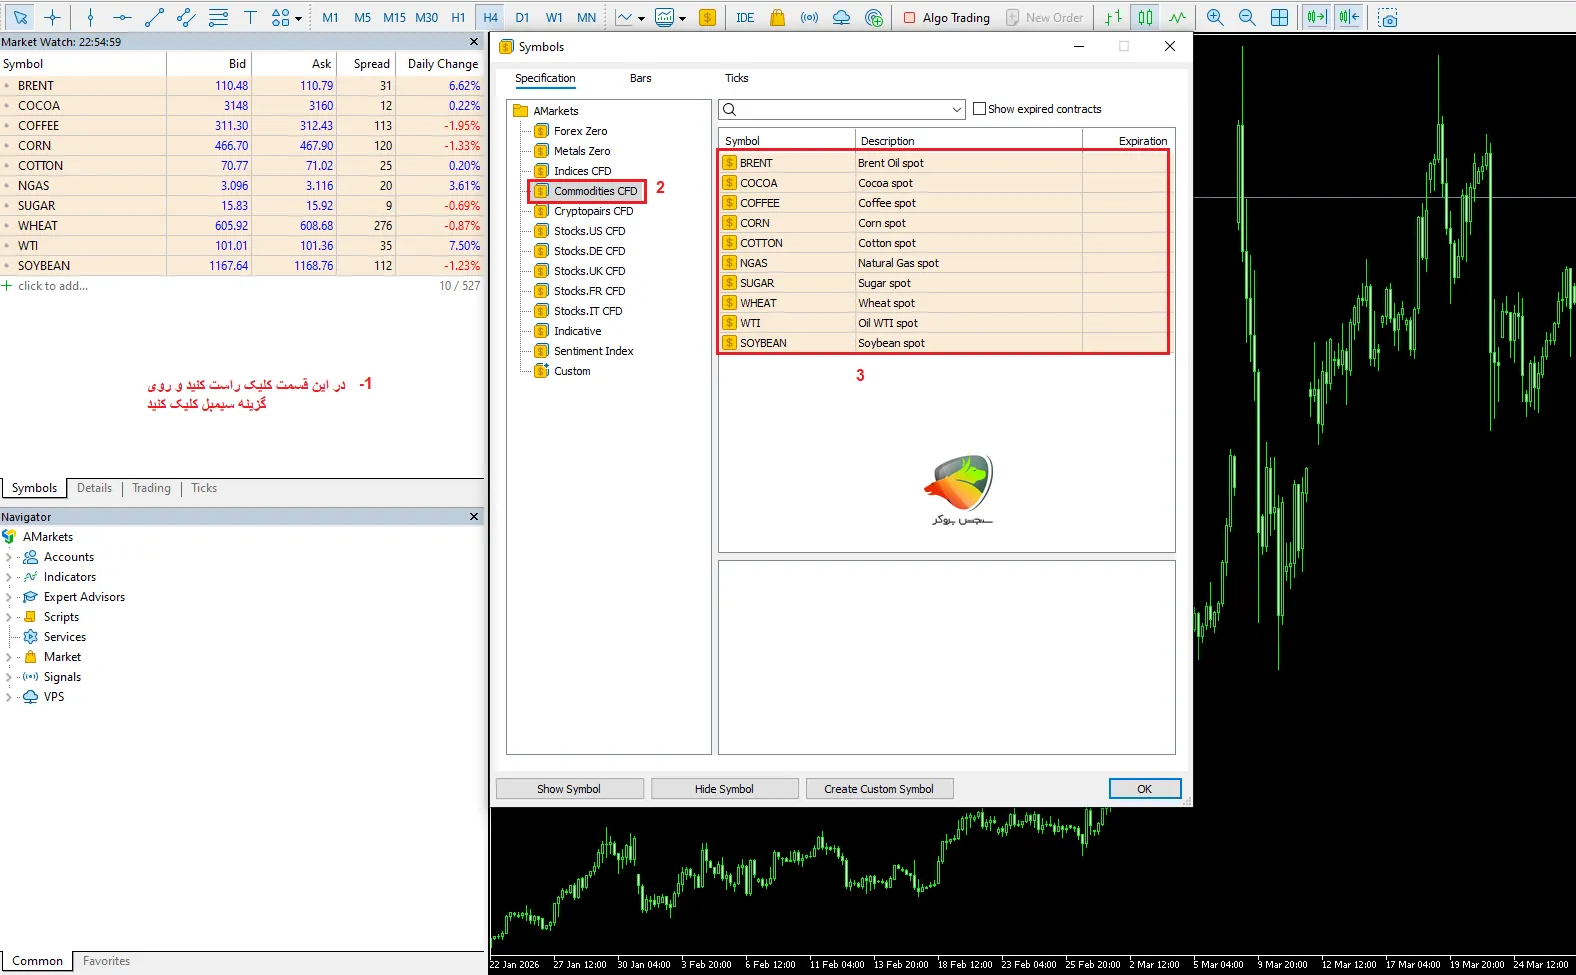Confirm the Symbols dialog with OK
This screenshot has height=975, width=1576.
1145,789
